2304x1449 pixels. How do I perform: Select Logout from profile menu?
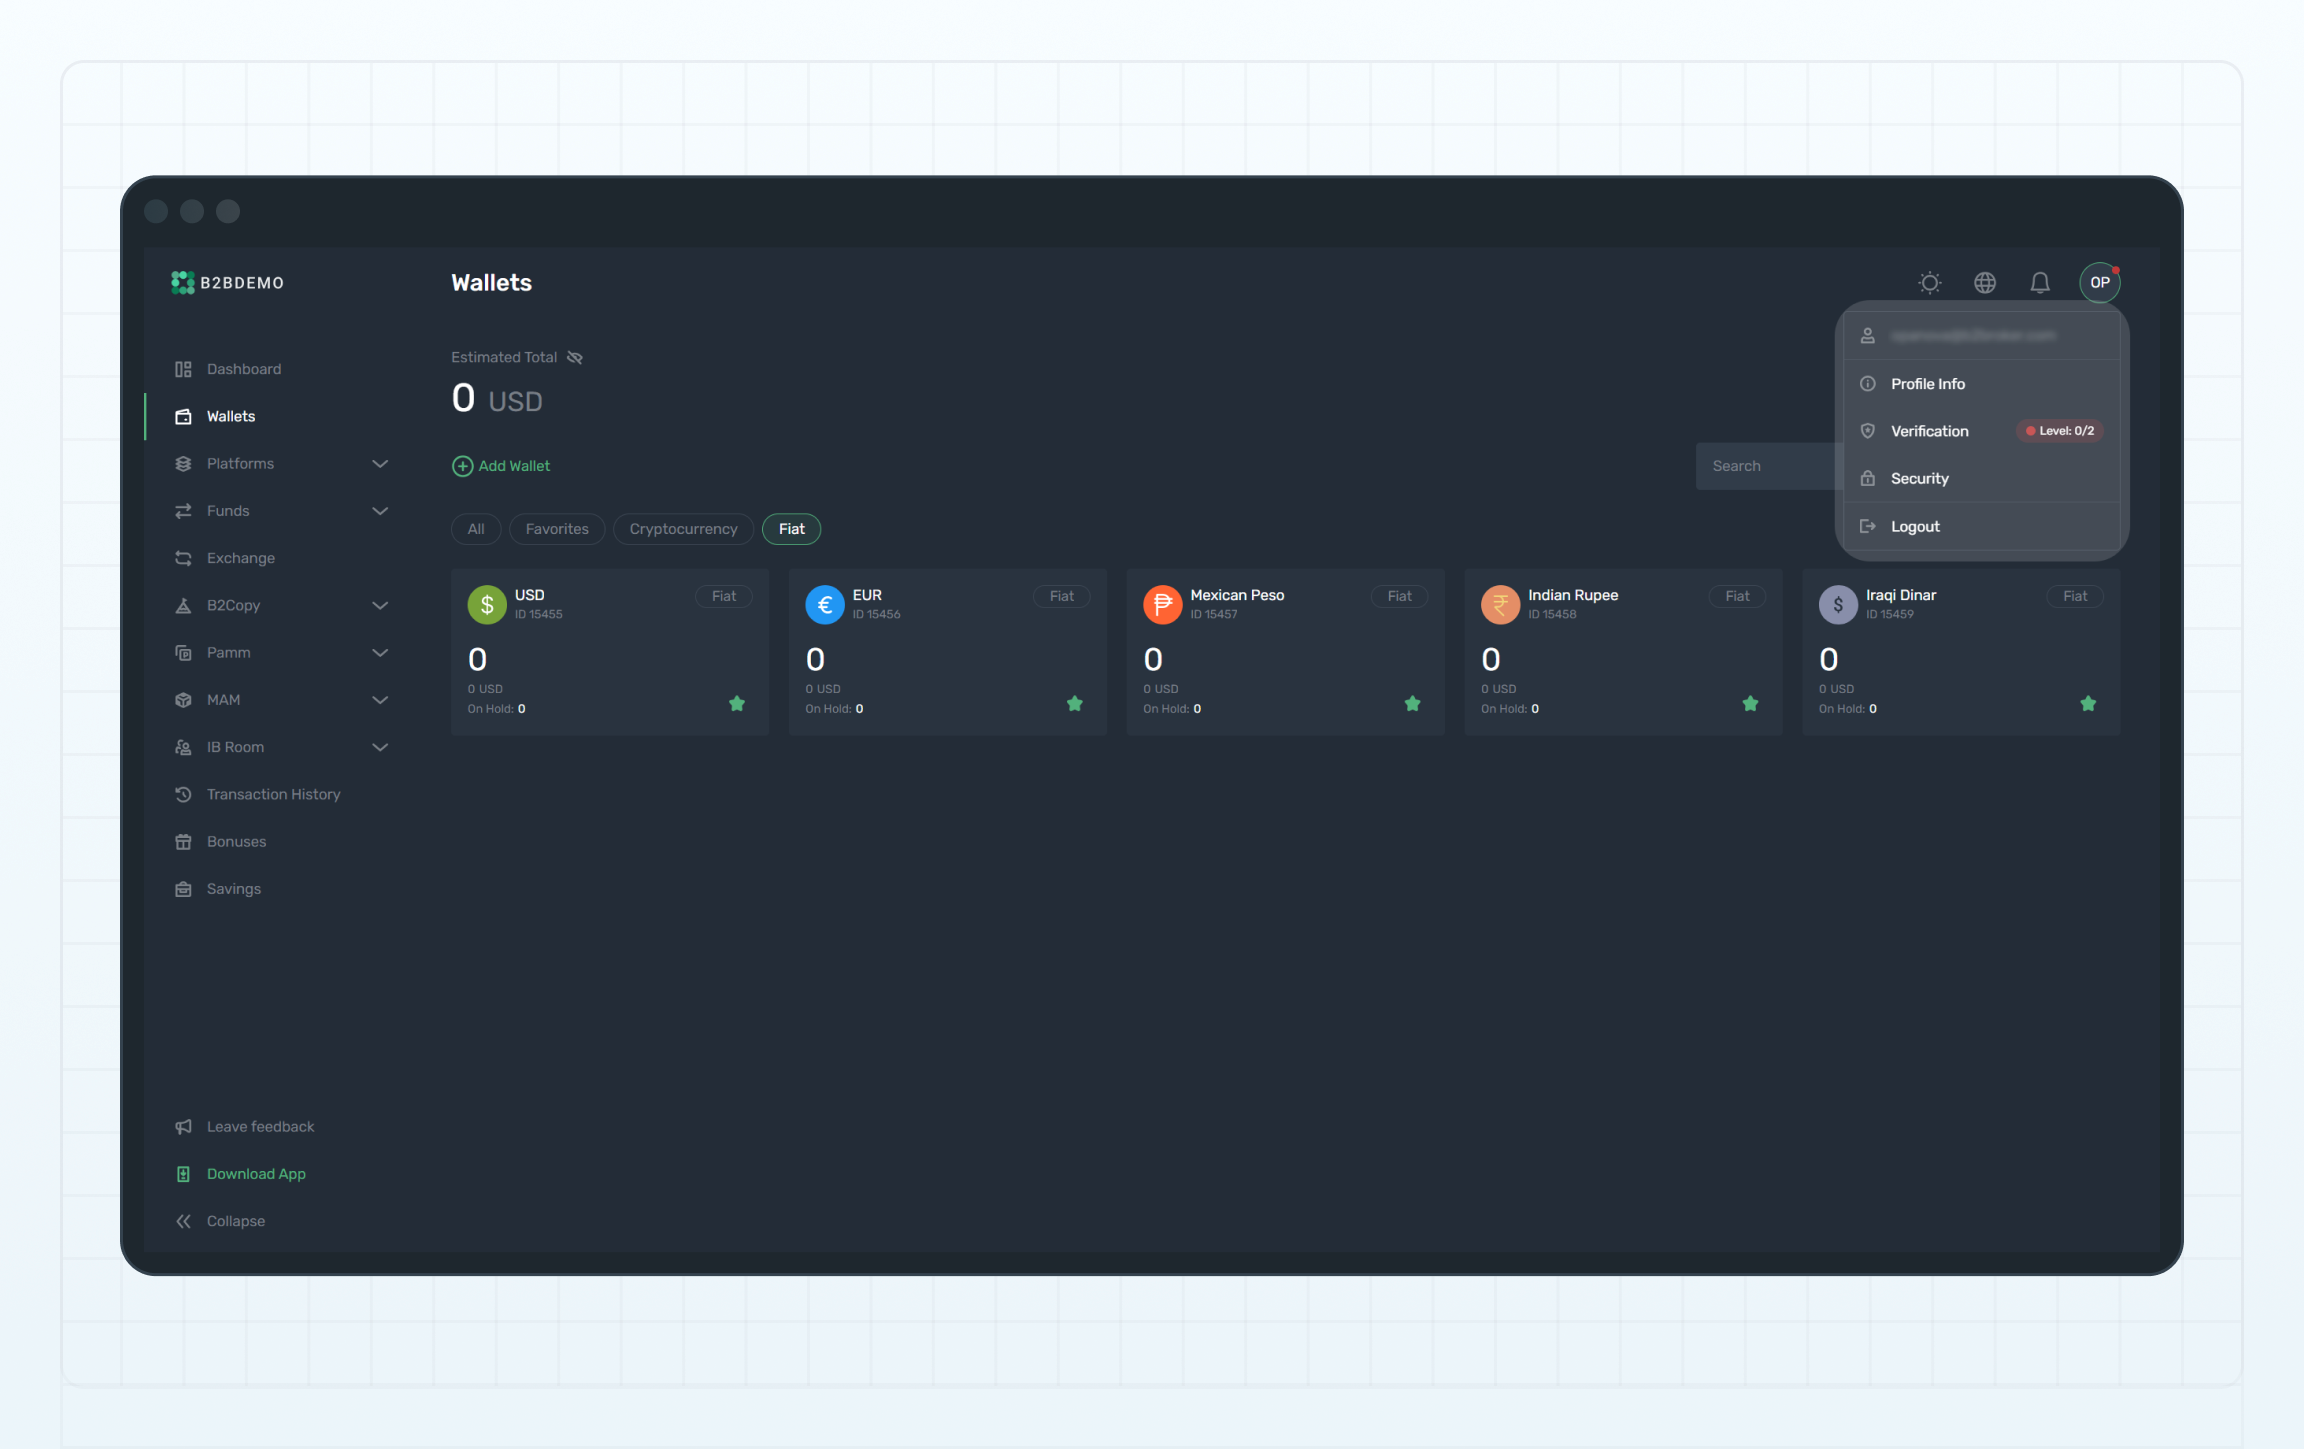(x=1914, y=526)
